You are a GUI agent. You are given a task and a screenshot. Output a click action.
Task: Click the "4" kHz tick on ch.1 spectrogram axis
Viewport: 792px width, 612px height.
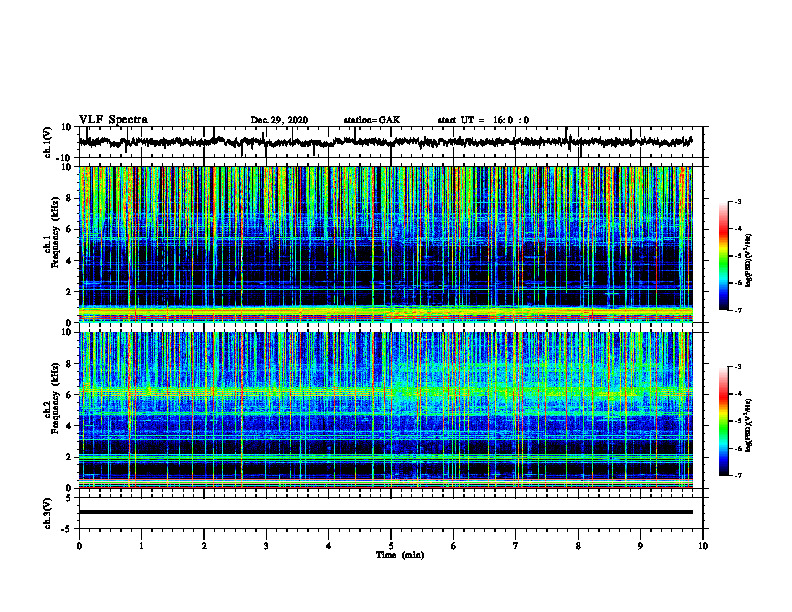(x=69, y=261)
